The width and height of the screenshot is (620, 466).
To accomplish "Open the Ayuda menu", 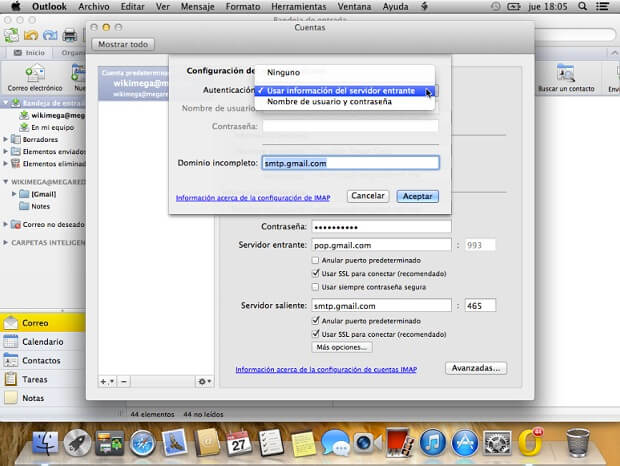I will (395, 7).
